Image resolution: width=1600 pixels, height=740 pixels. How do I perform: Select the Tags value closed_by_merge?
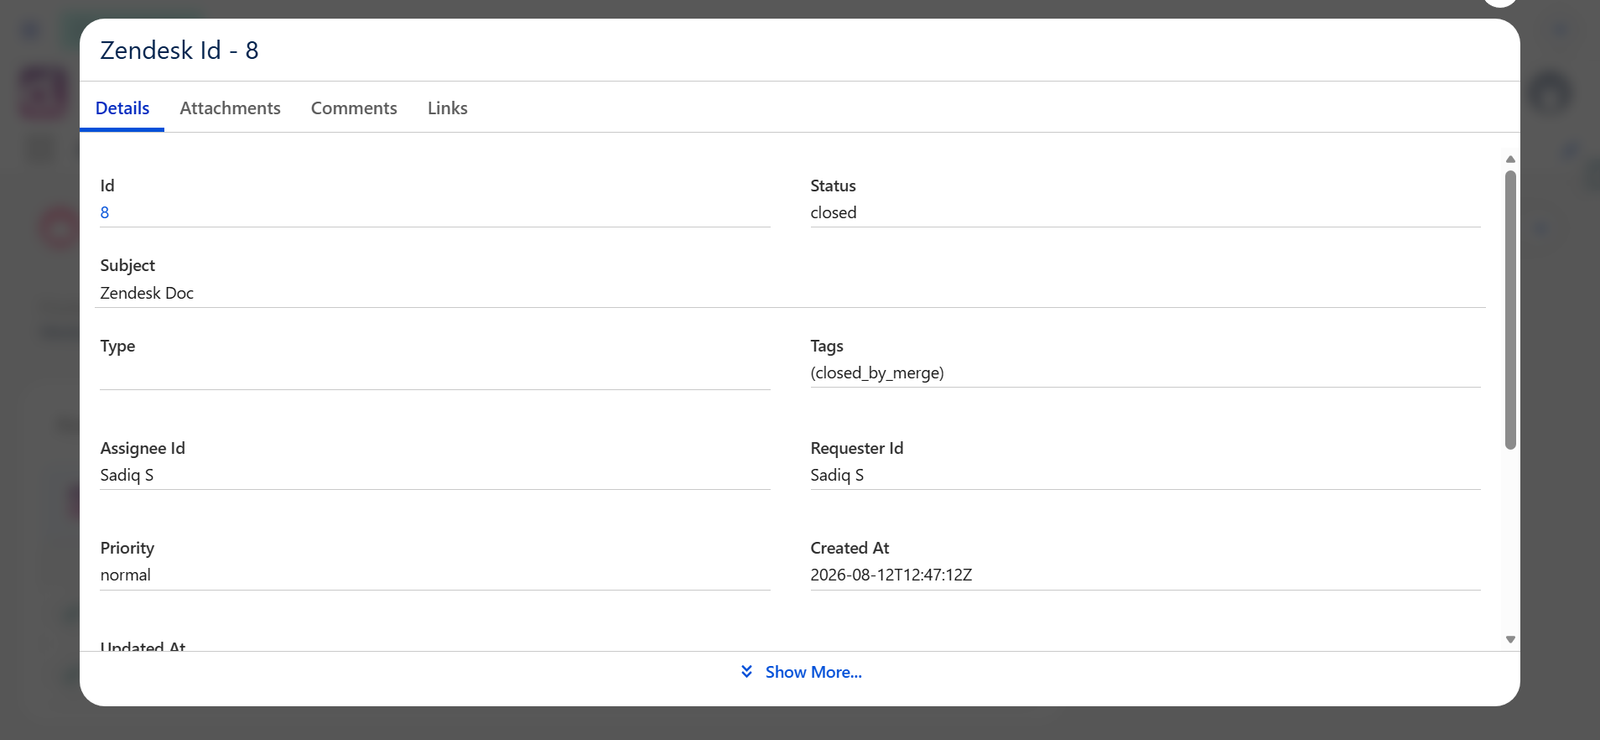(x=877, y=373)
